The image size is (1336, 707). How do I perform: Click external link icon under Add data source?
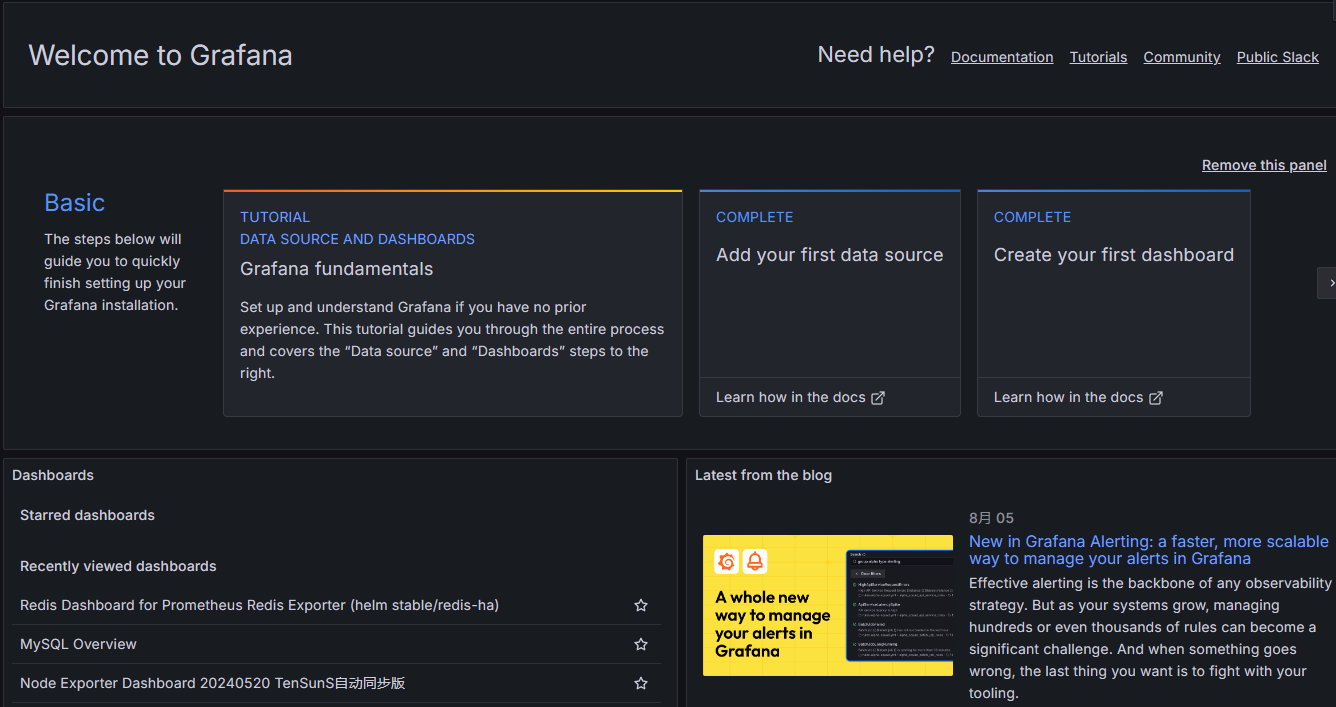pos(878,397)
